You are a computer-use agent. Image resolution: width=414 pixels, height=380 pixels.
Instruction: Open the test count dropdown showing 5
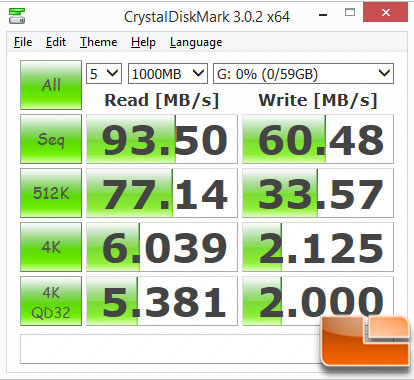[x=104, y=74]
